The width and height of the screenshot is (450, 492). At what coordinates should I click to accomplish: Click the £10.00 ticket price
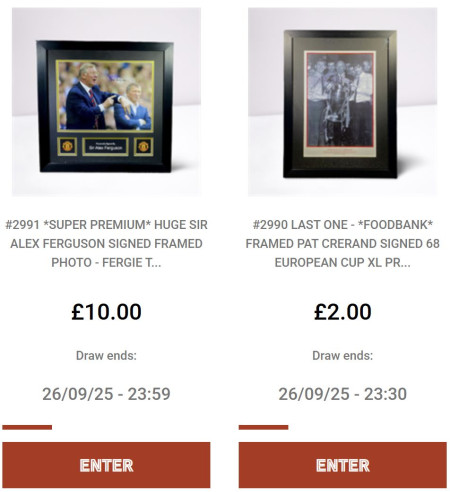tap(106, 312)
